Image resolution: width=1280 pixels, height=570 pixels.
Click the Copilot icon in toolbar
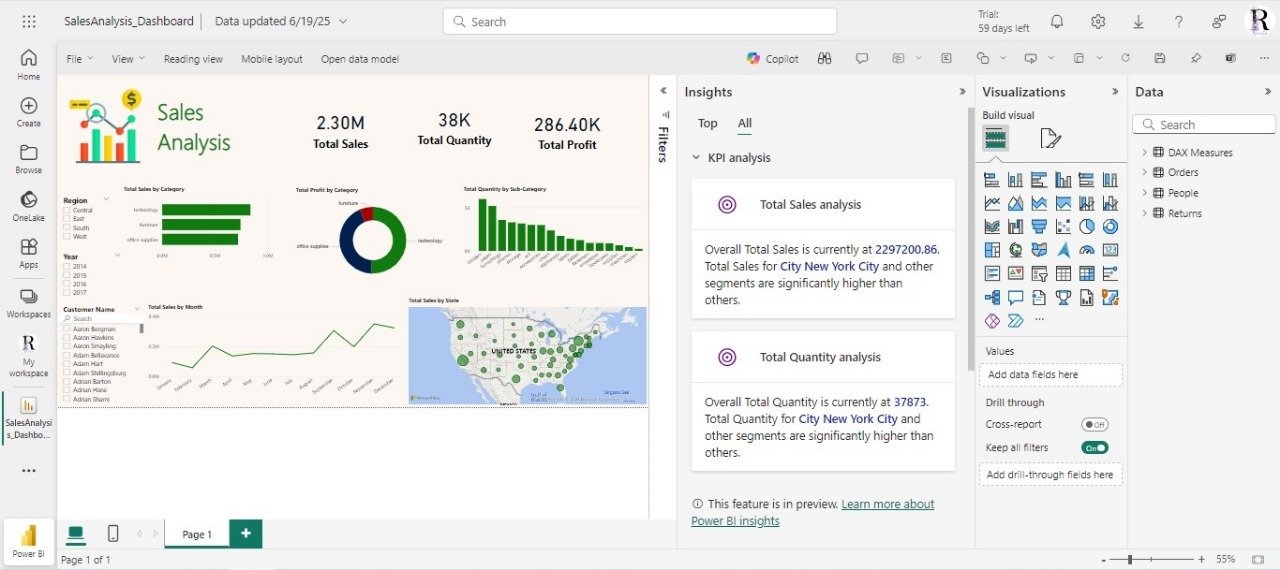771,59
